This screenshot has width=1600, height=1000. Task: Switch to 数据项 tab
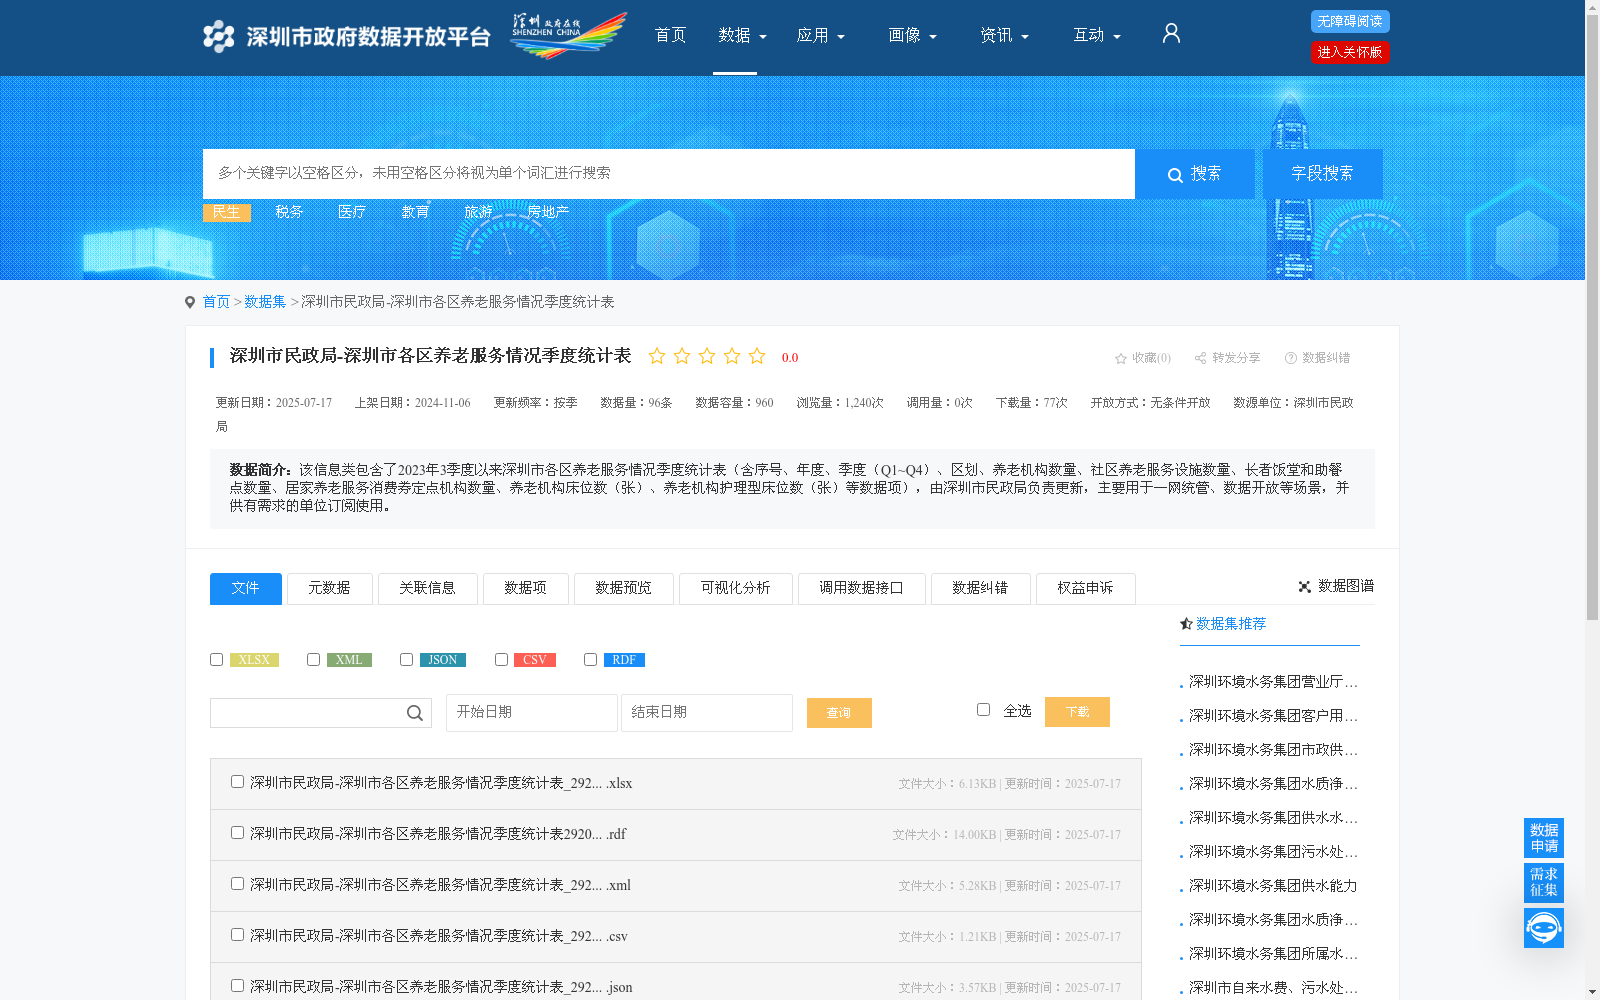525,588
